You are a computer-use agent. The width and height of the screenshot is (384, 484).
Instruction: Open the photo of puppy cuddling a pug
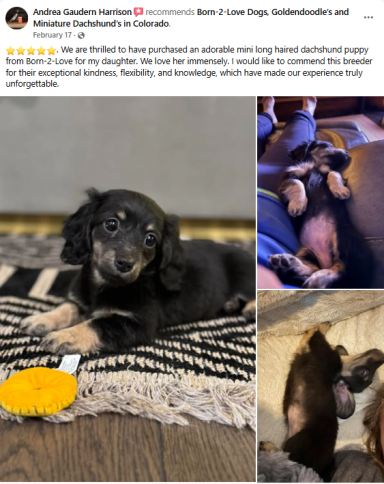(x=321, y=386)
